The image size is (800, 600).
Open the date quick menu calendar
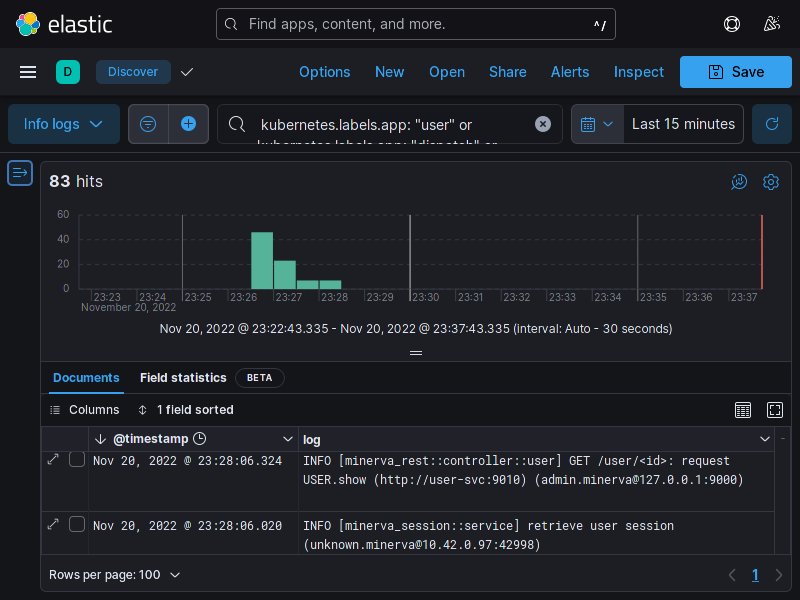pyautogui.click(x=596, y=124)
